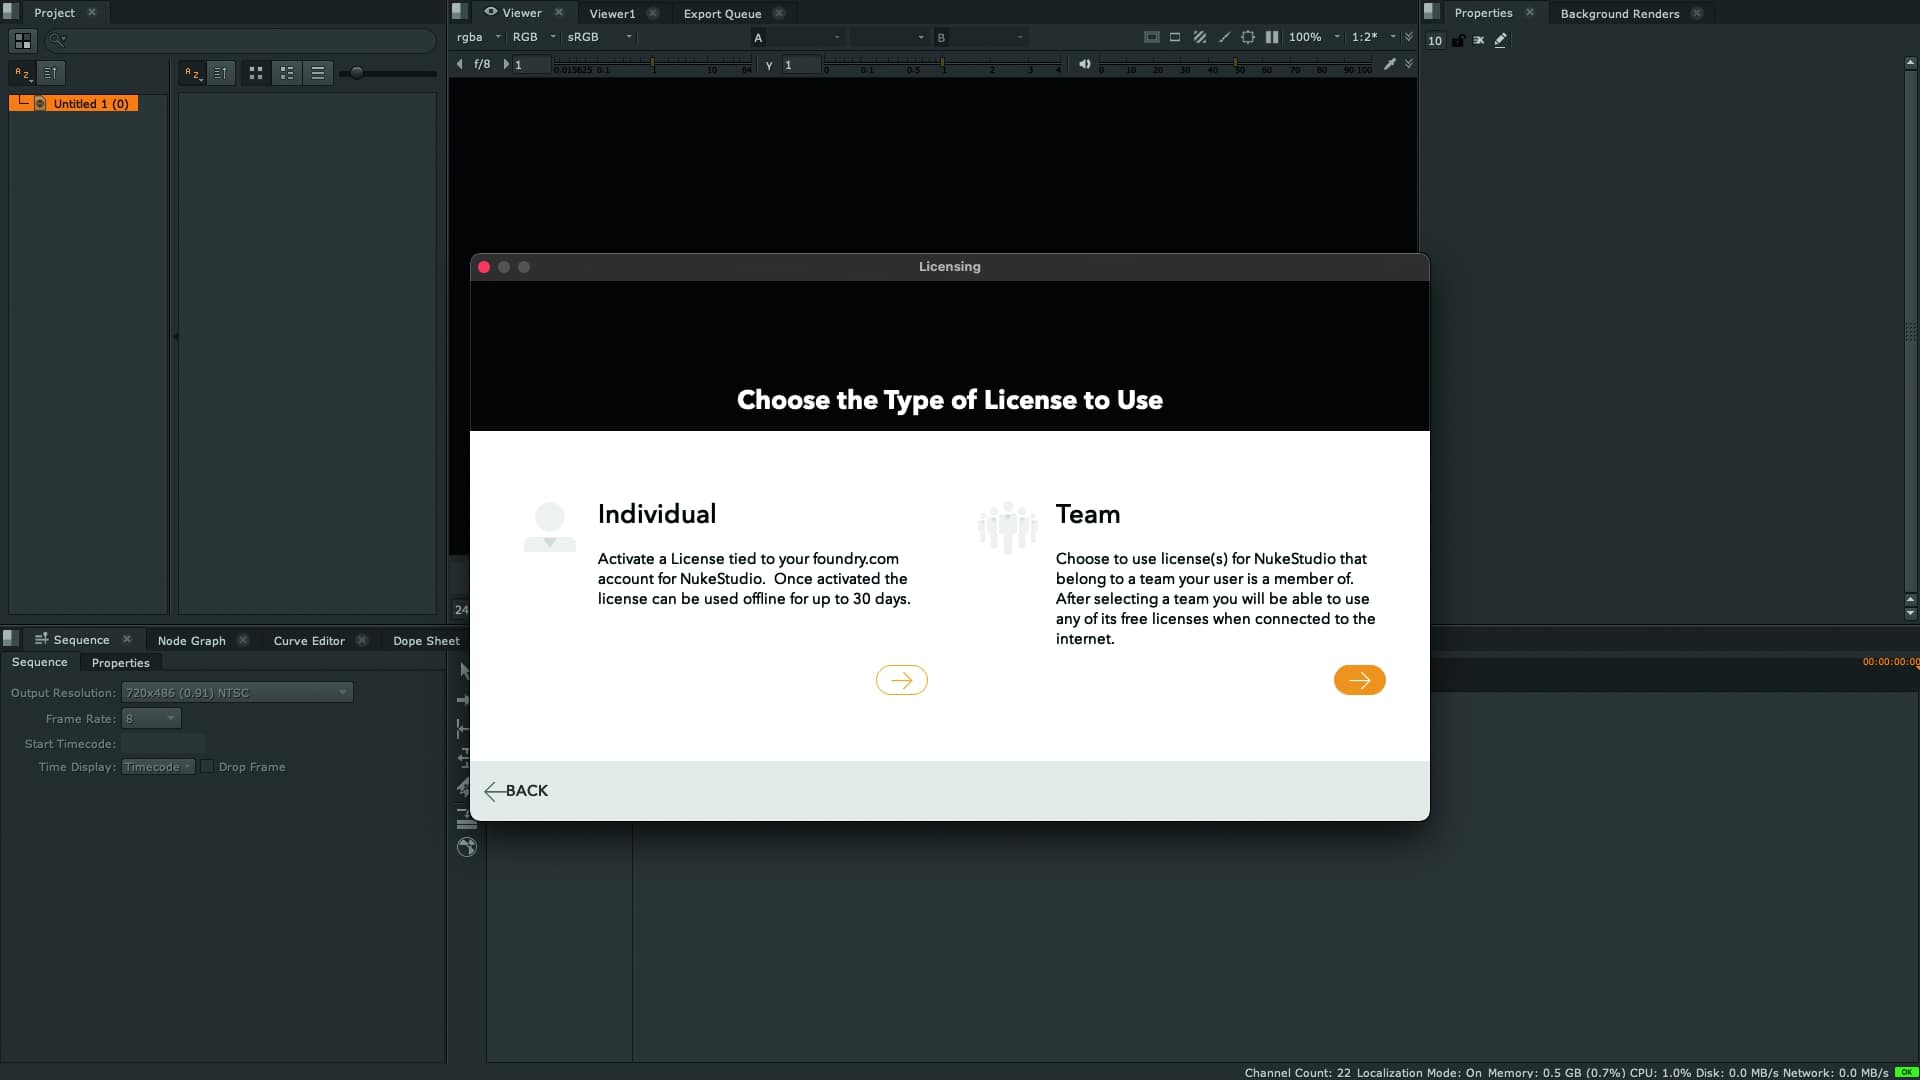This screenshot has height=1080, width=1920.
Task: Open the Background Renders tab
Action: pos(1620,13)
